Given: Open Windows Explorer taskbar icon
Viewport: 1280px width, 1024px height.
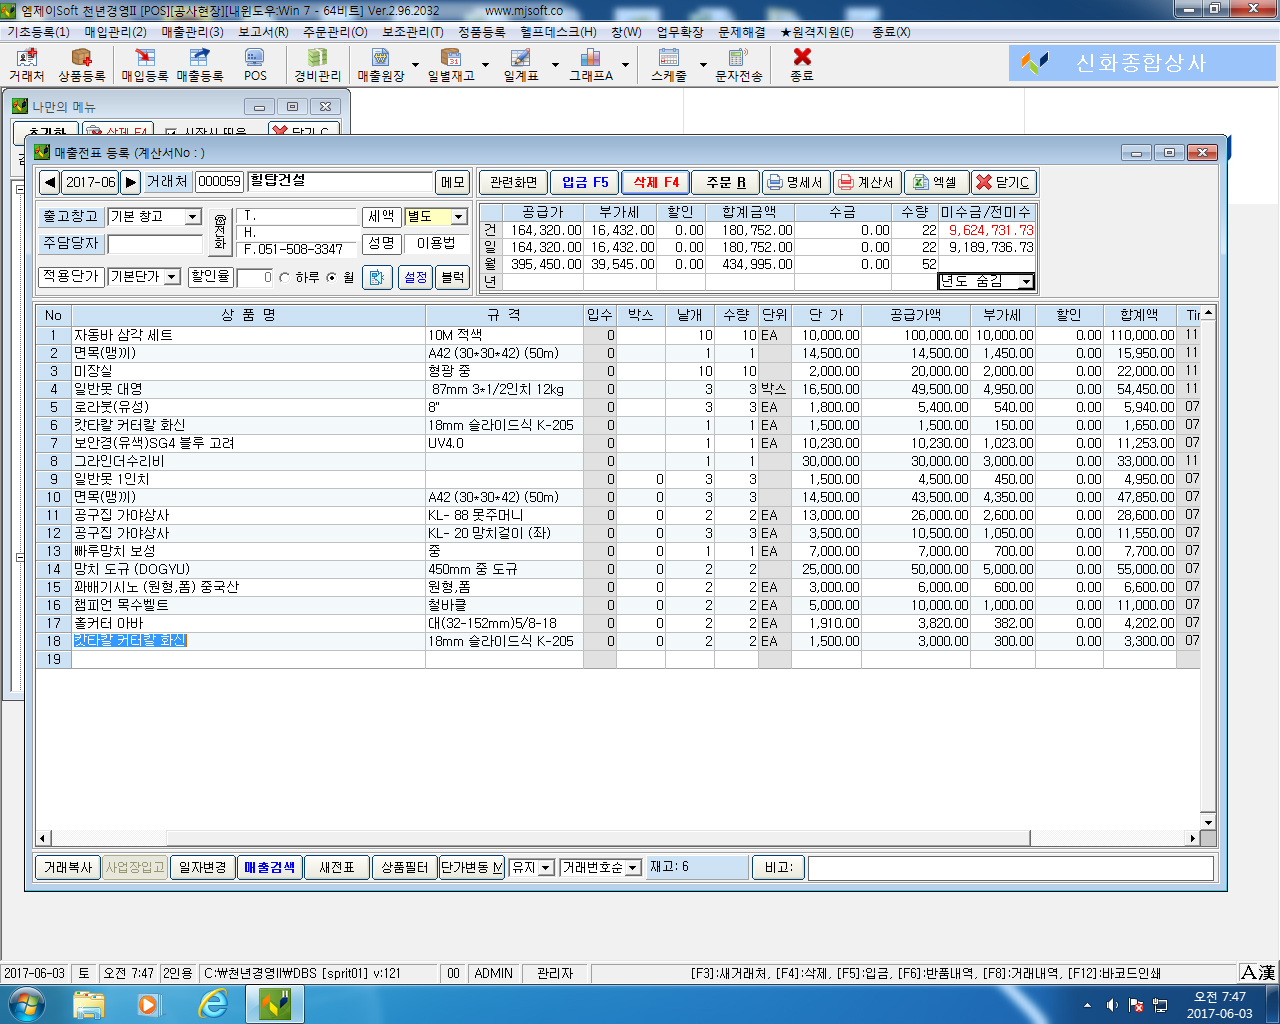Looking at the screenshot, I should tap(89, 1004).
